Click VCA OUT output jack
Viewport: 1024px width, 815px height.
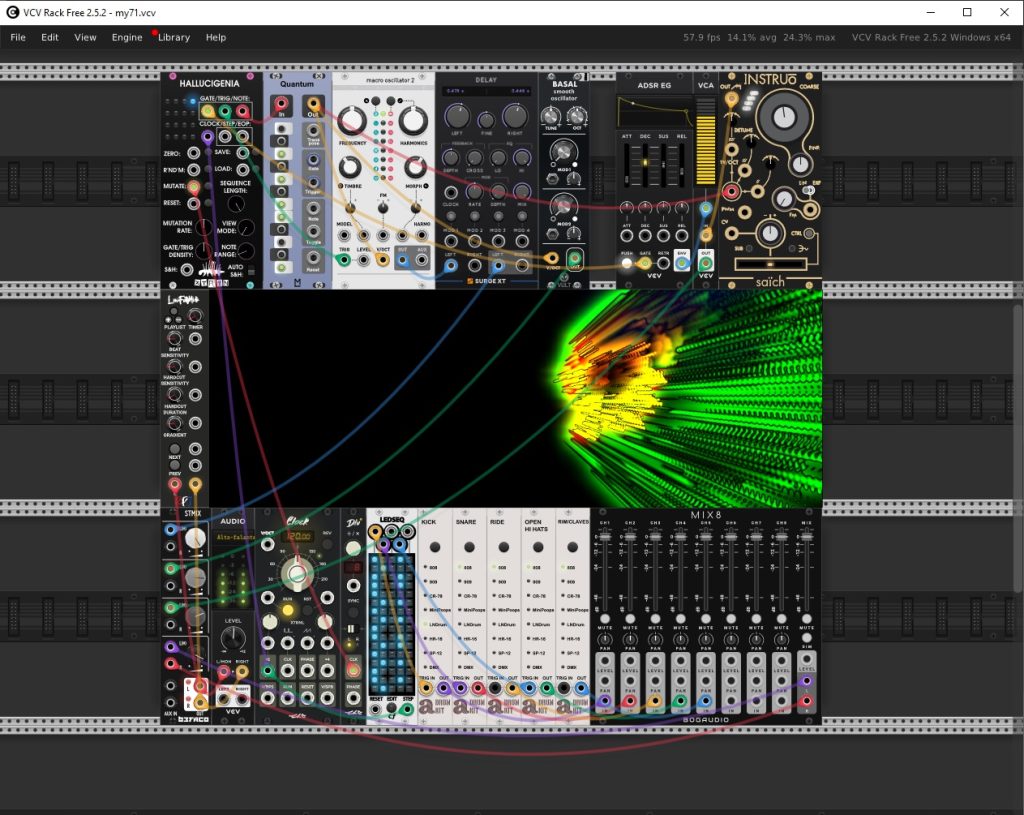pos(706,263)
